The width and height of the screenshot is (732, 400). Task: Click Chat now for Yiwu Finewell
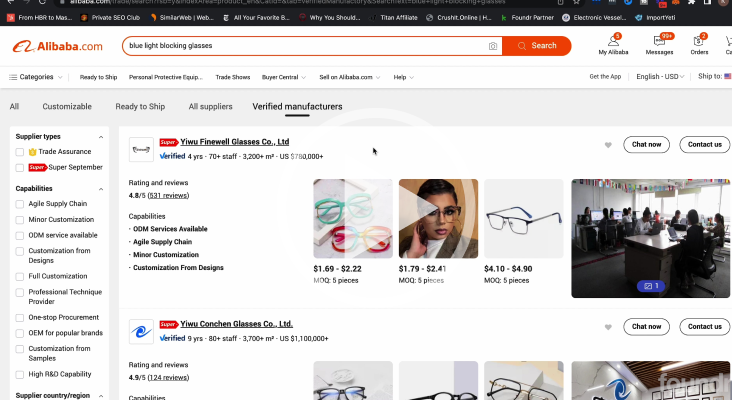click(x=646, y=144)
